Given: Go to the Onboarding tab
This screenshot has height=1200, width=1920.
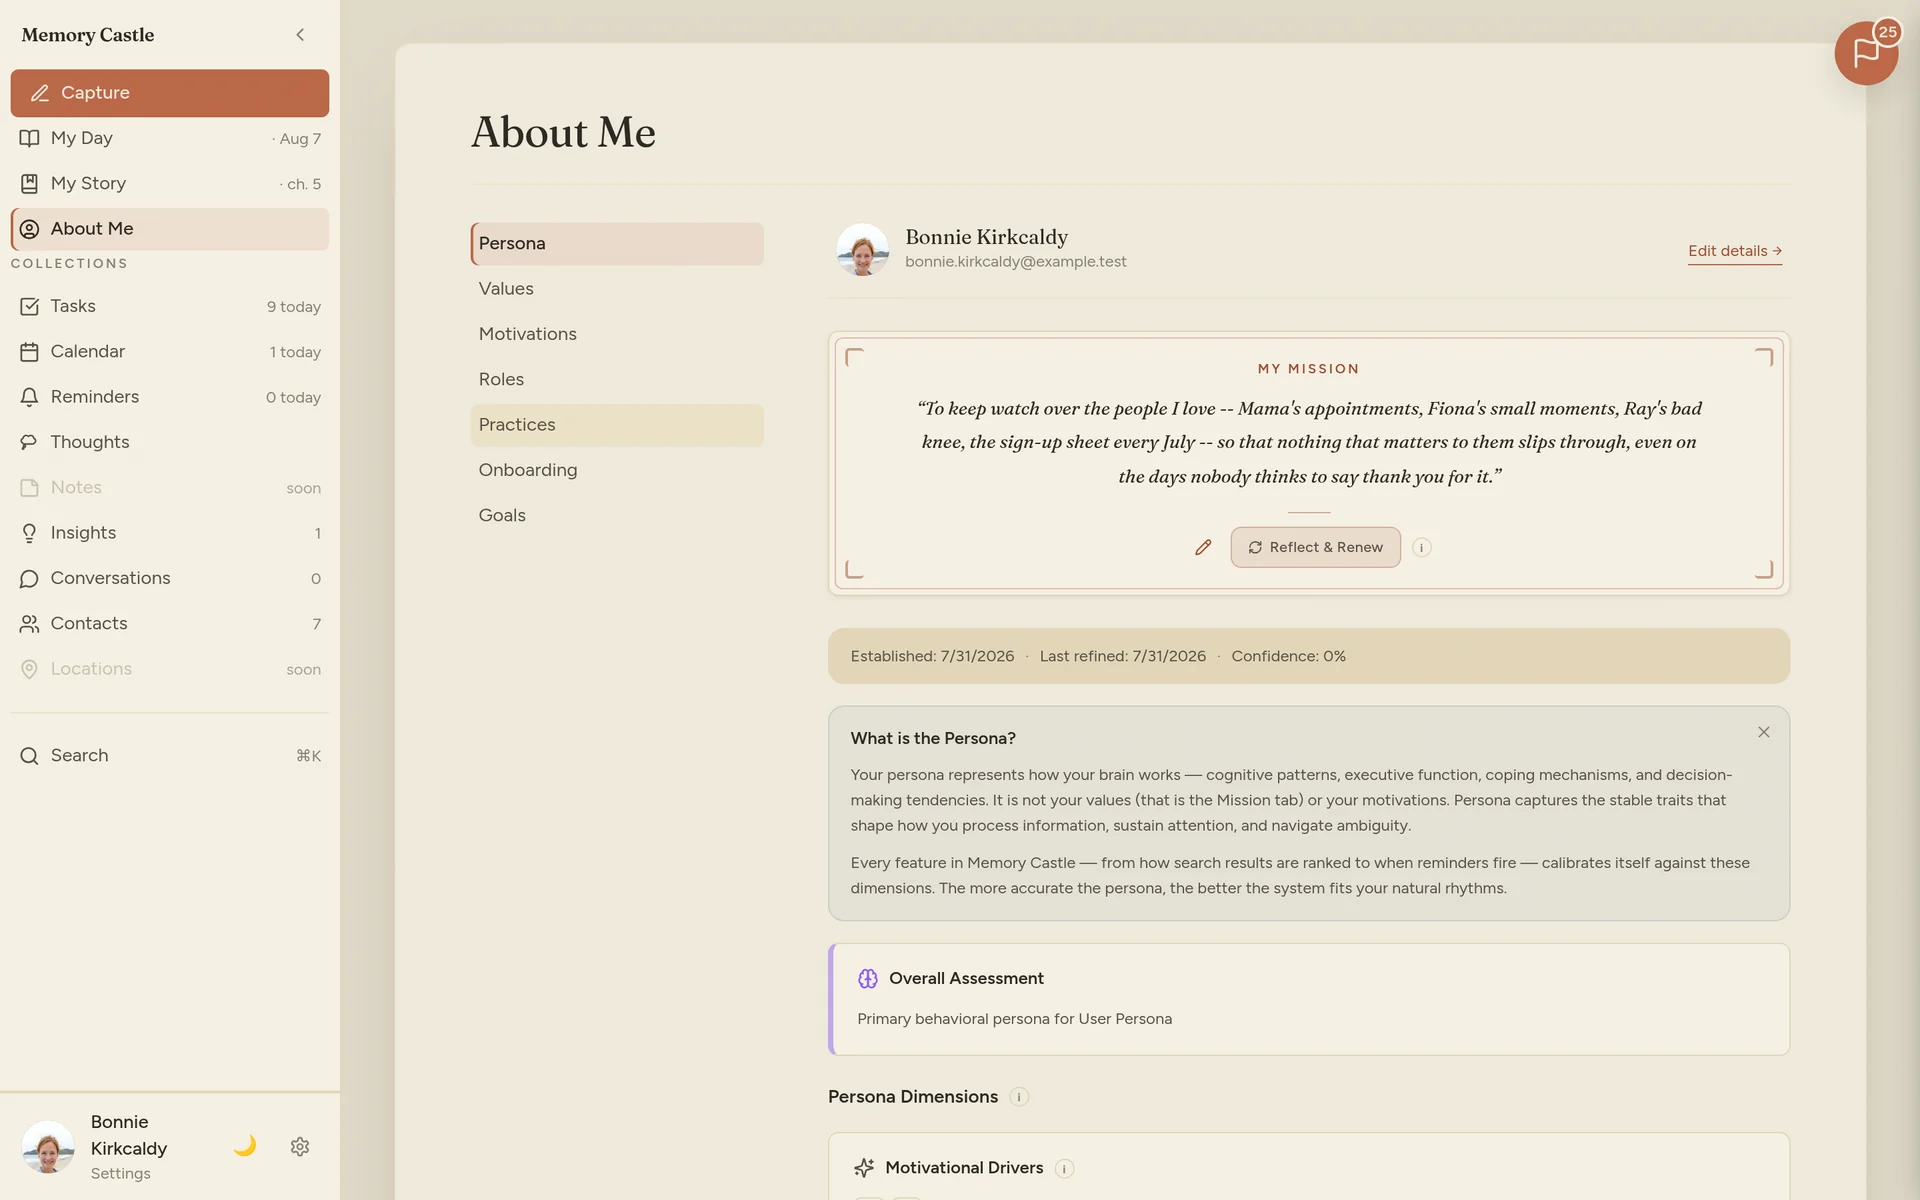Looking at the screenshot, I should (x=617, y=470).
